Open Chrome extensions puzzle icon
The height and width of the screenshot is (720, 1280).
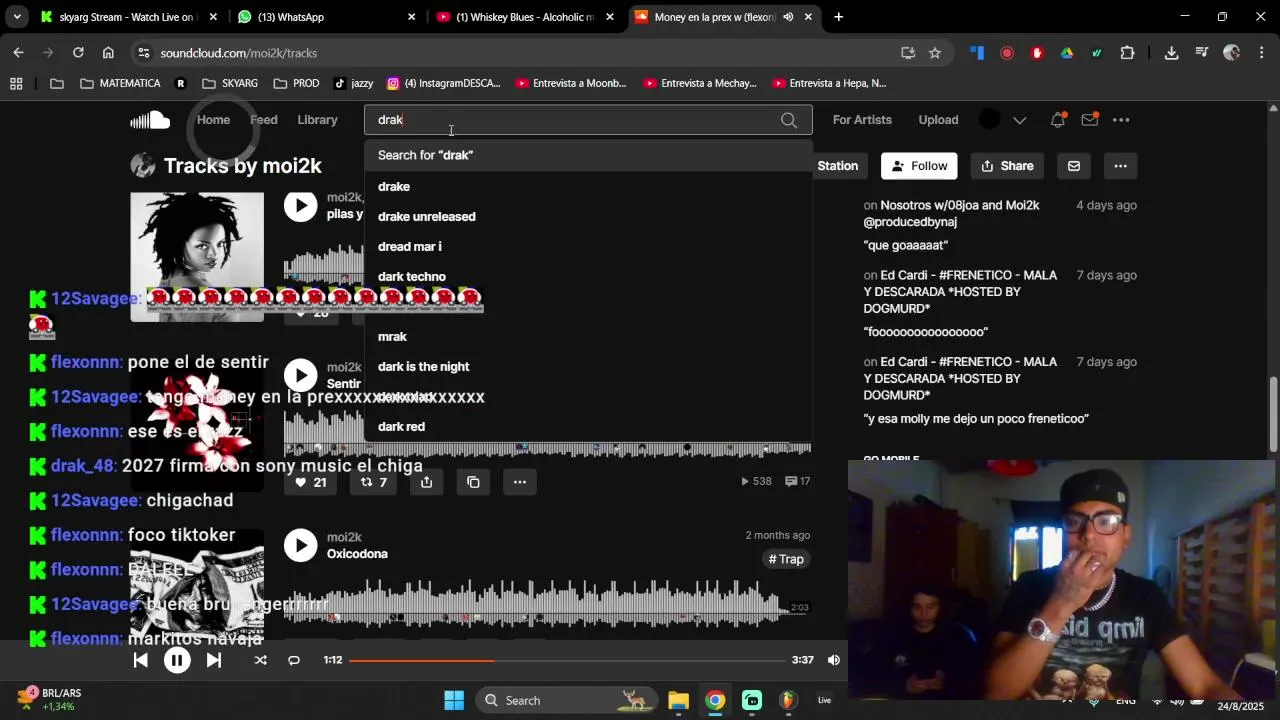(x=1128, y=53)
